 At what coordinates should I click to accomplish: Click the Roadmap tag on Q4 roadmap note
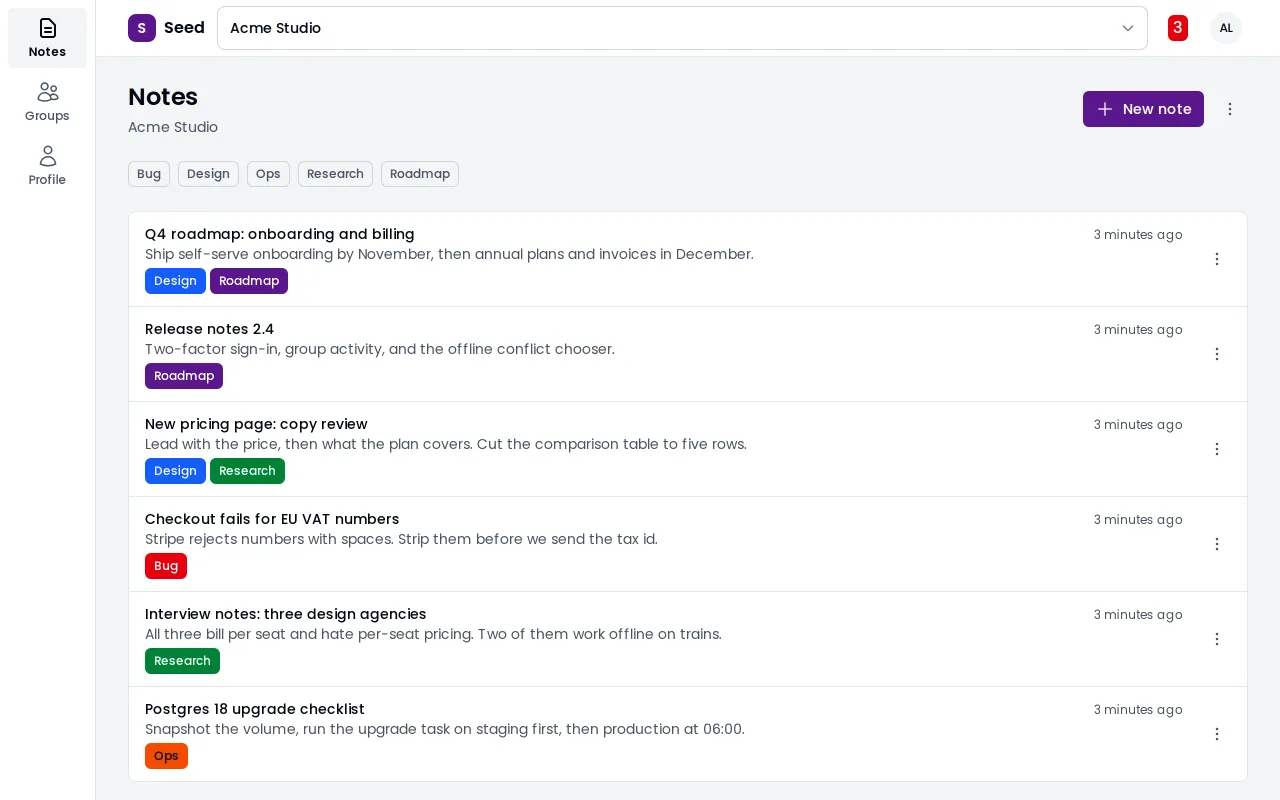(249, 281)
